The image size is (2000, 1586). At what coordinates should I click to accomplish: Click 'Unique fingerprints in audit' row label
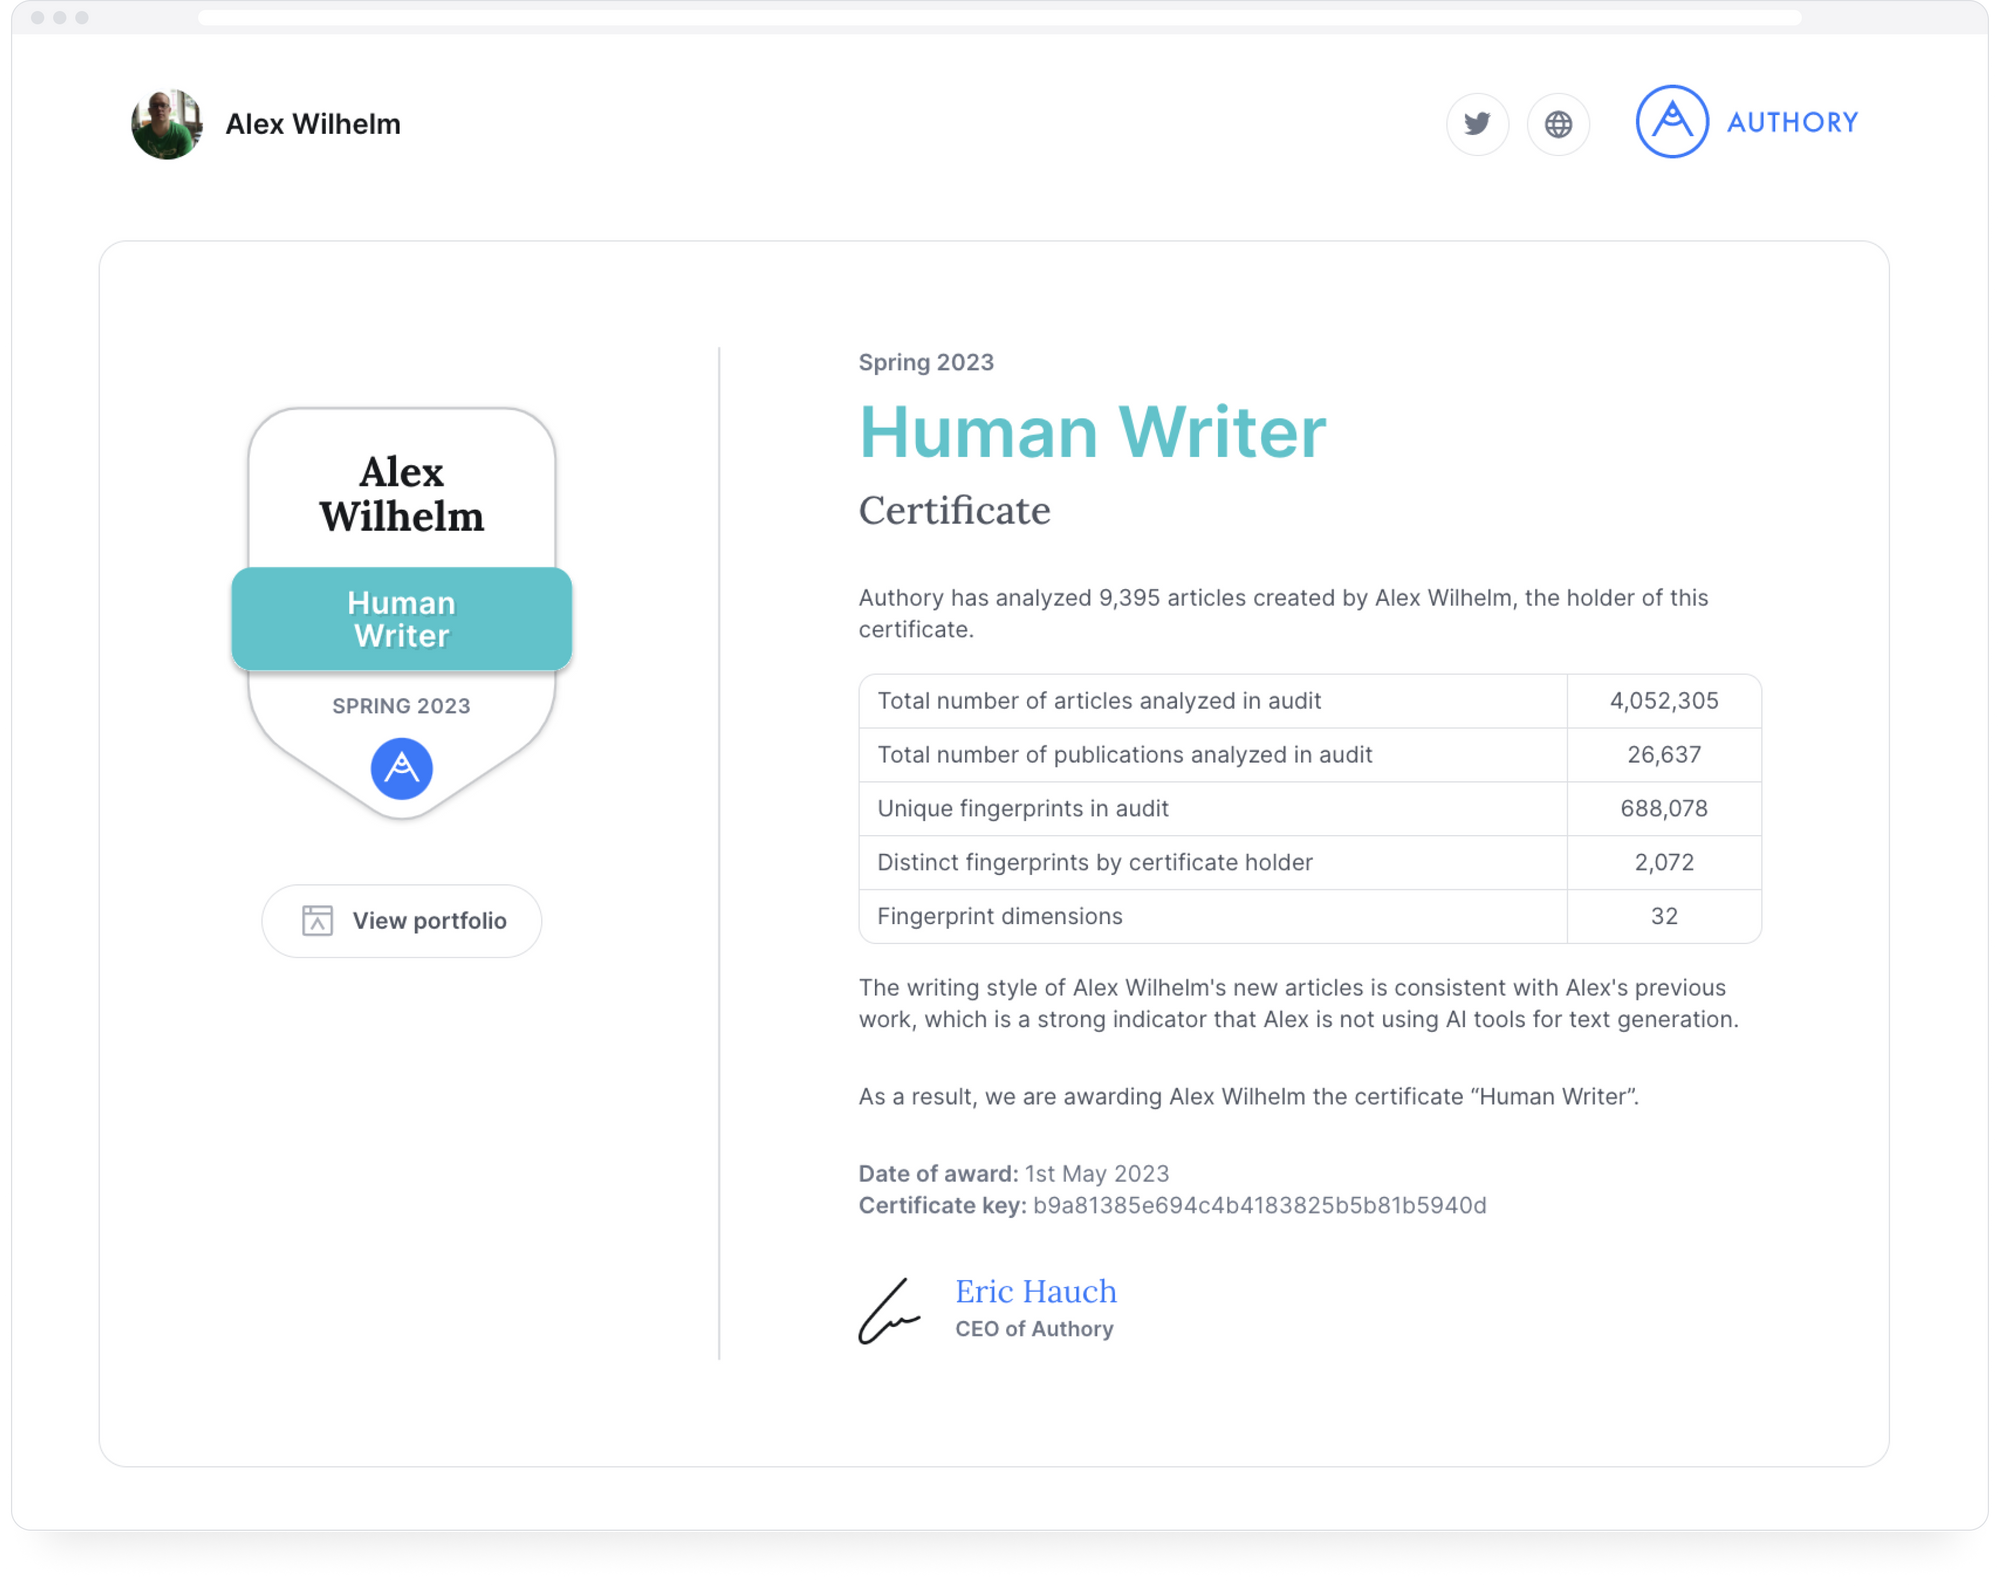tap(1022, 809)
